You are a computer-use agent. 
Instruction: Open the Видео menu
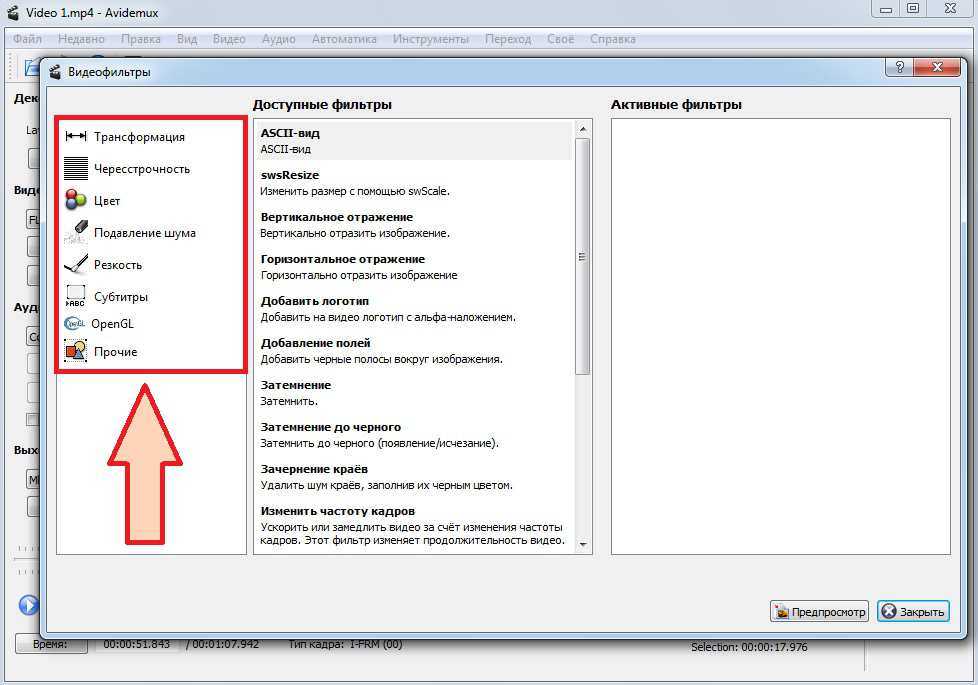click(x=229, y=39)
